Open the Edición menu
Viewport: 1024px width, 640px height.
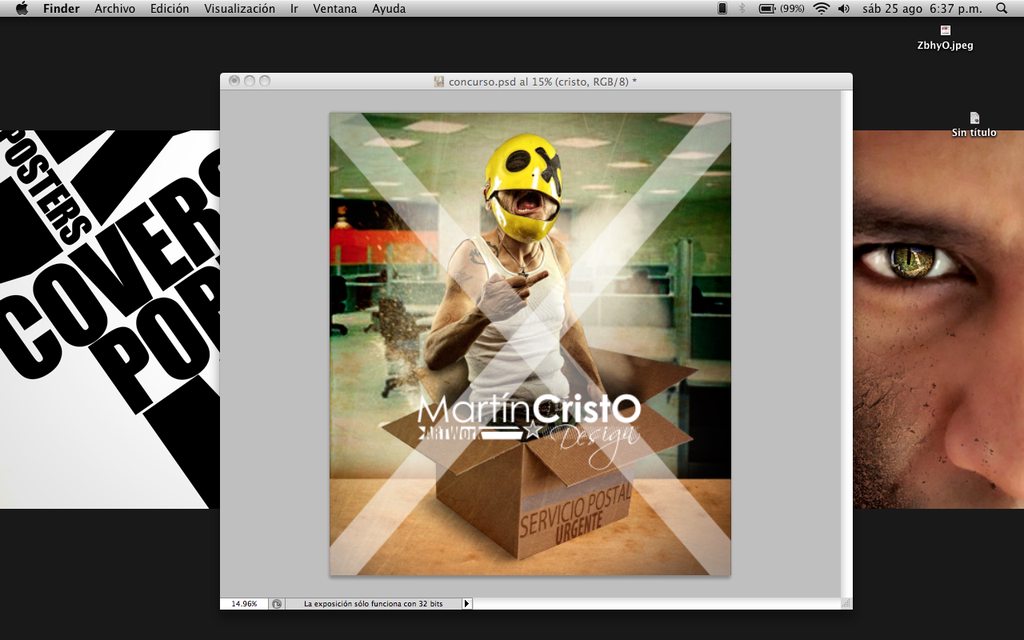pyautogui.click(x=169, y=8)
